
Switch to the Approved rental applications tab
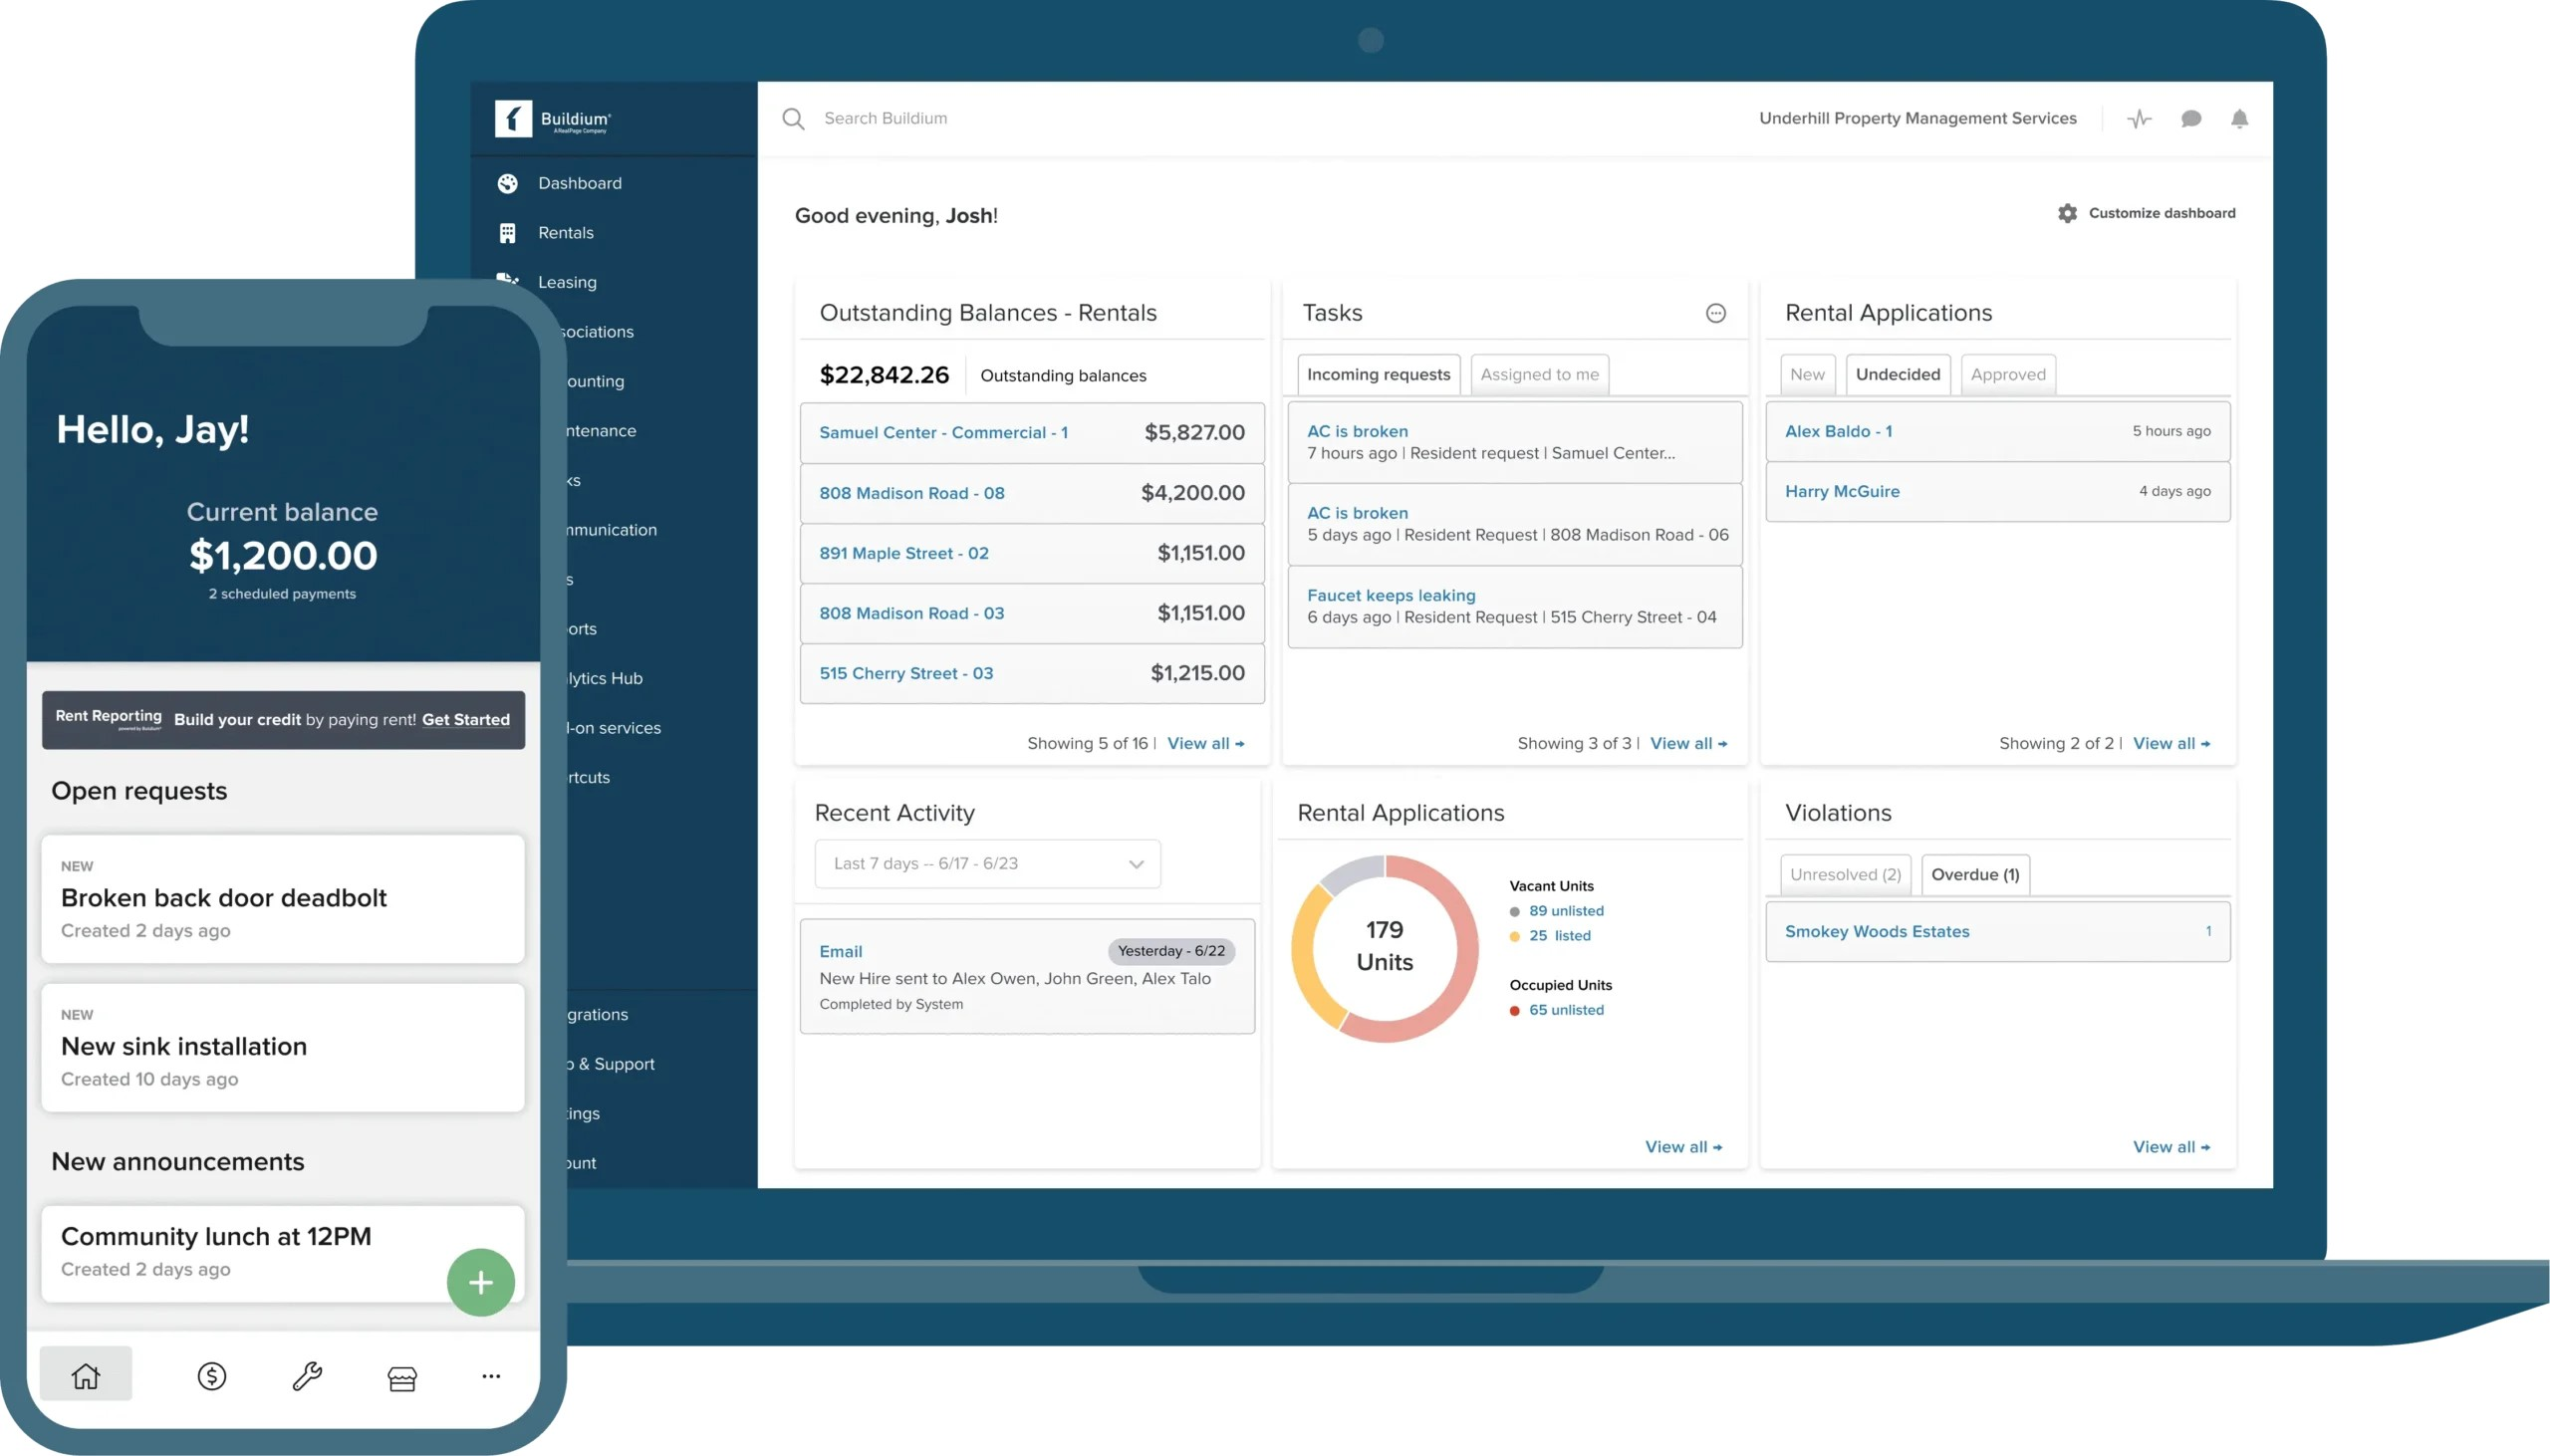coord(2007,374)
